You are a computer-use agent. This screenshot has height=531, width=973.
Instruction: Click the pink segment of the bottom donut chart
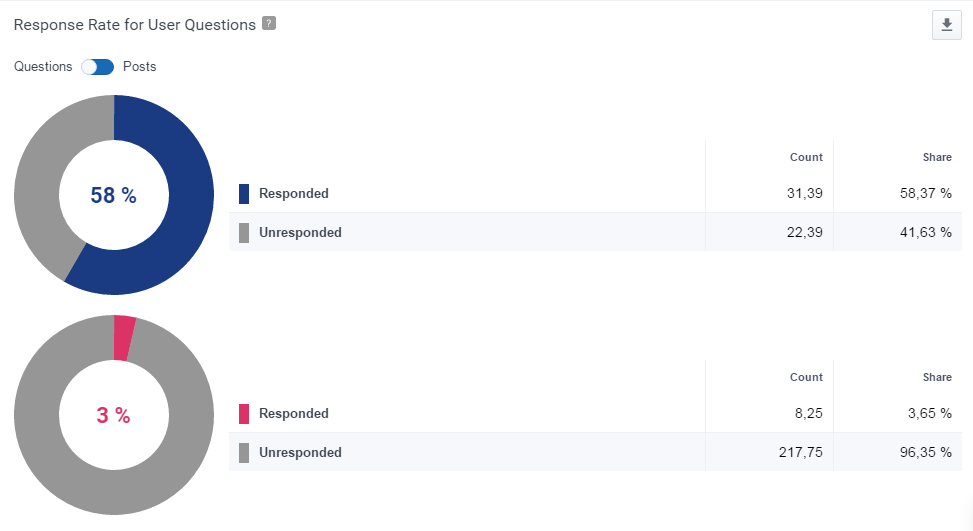pyautogui.click(x=123, y=338)
